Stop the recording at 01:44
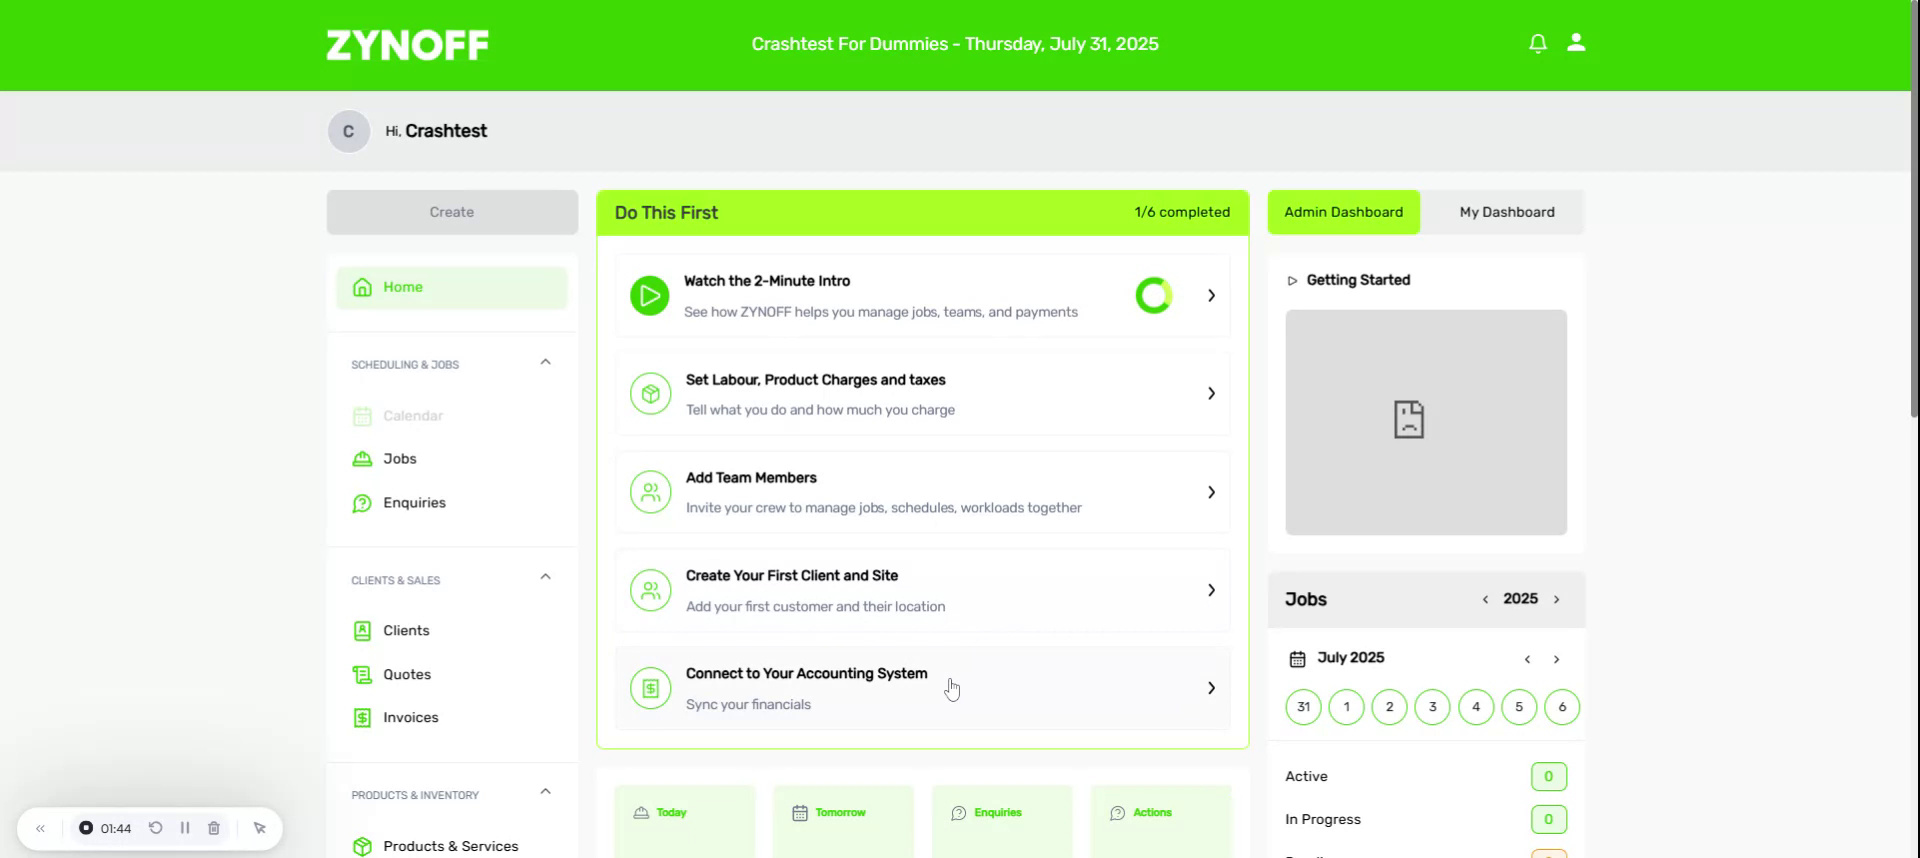This screenshot has width=1920, height=858. tap(86, 828)
